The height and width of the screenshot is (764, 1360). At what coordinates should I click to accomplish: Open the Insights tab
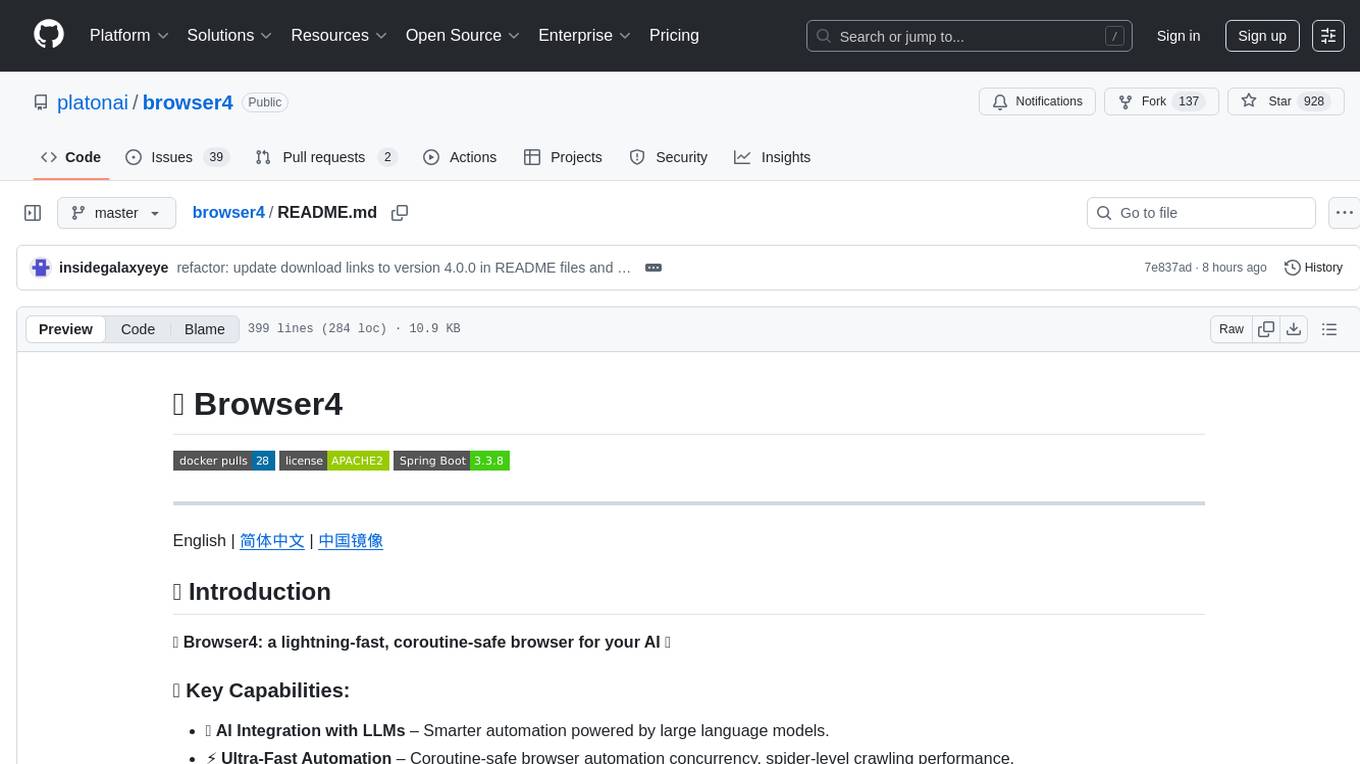772,157
